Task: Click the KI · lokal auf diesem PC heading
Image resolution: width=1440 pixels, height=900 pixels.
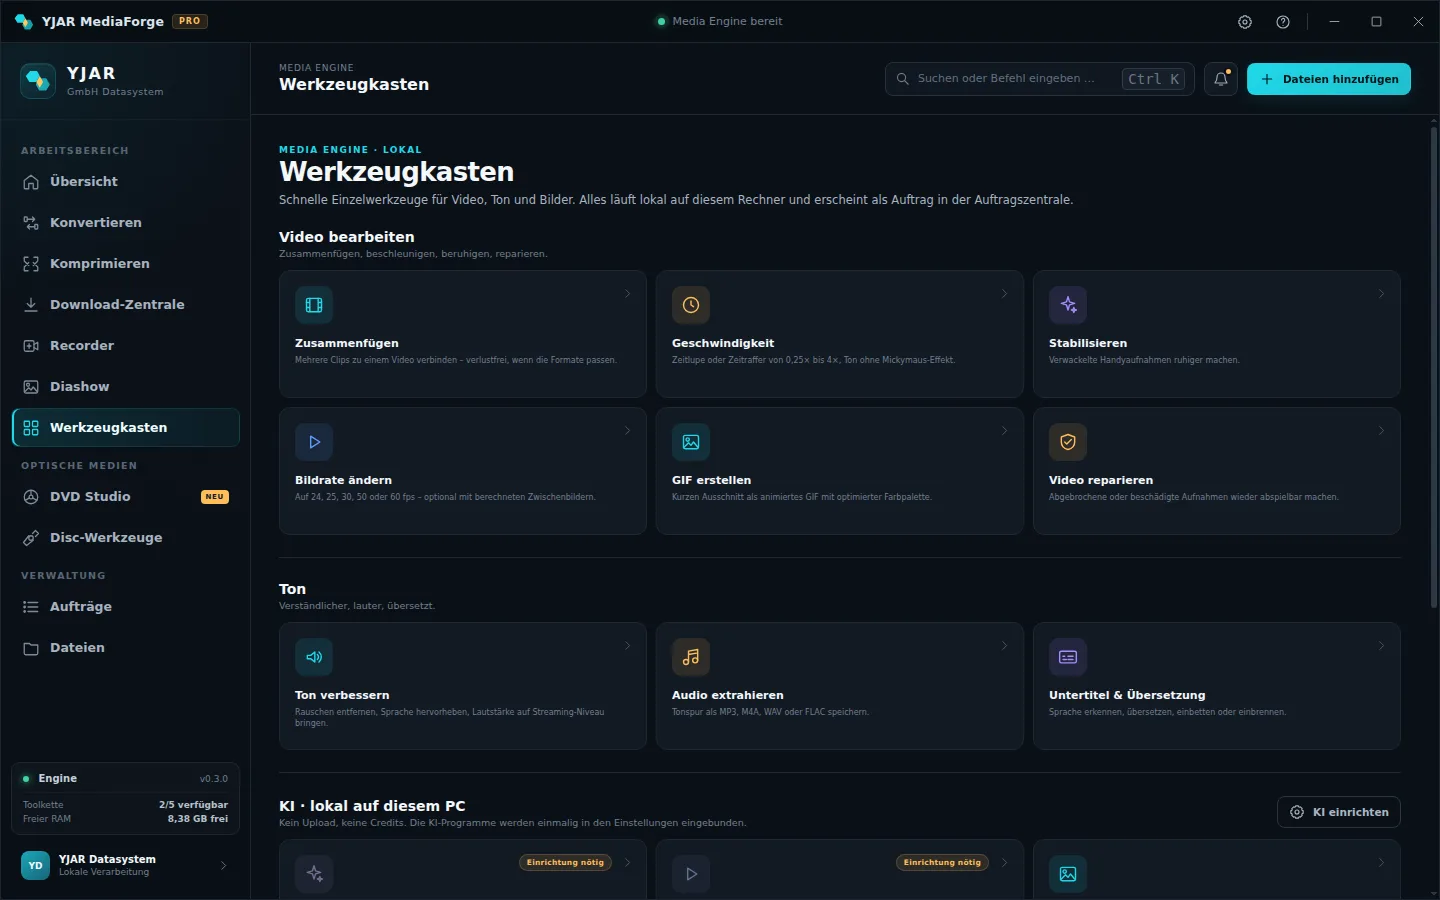Action: 372,806
